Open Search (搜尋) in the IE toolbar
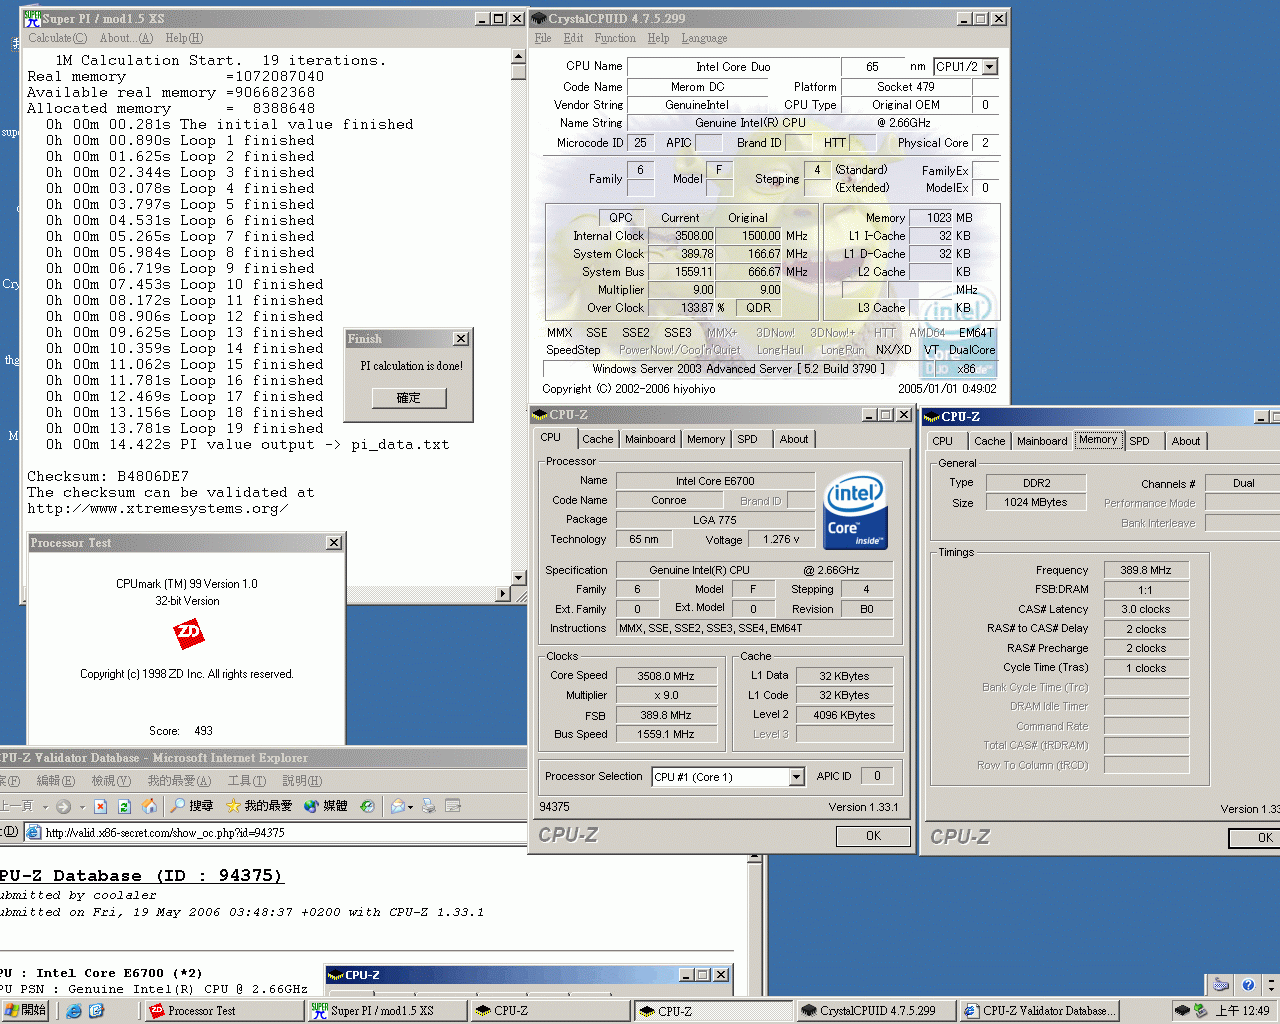 [191, 806]
